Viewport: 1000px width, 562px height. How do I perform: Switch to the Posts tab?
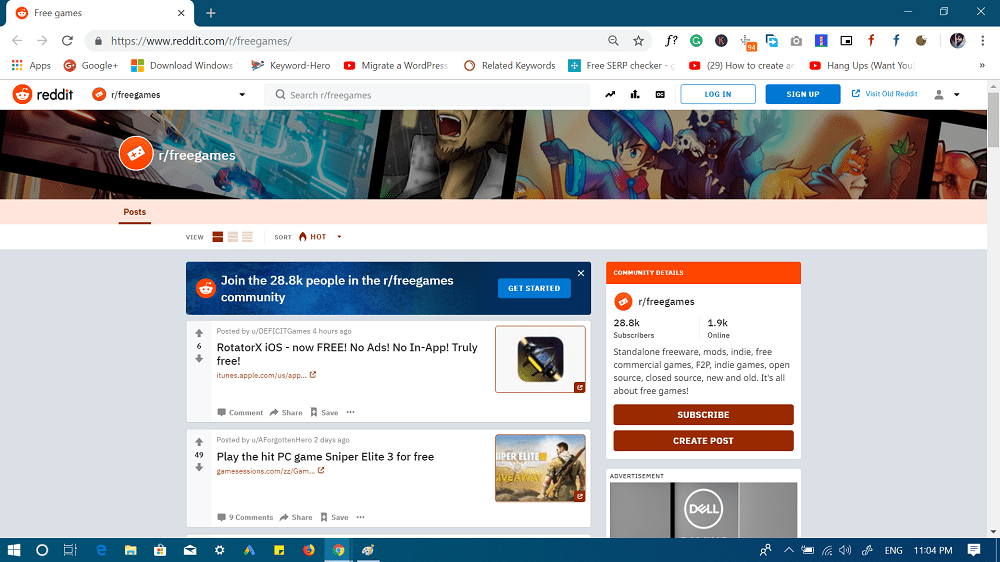pos(135,212)
